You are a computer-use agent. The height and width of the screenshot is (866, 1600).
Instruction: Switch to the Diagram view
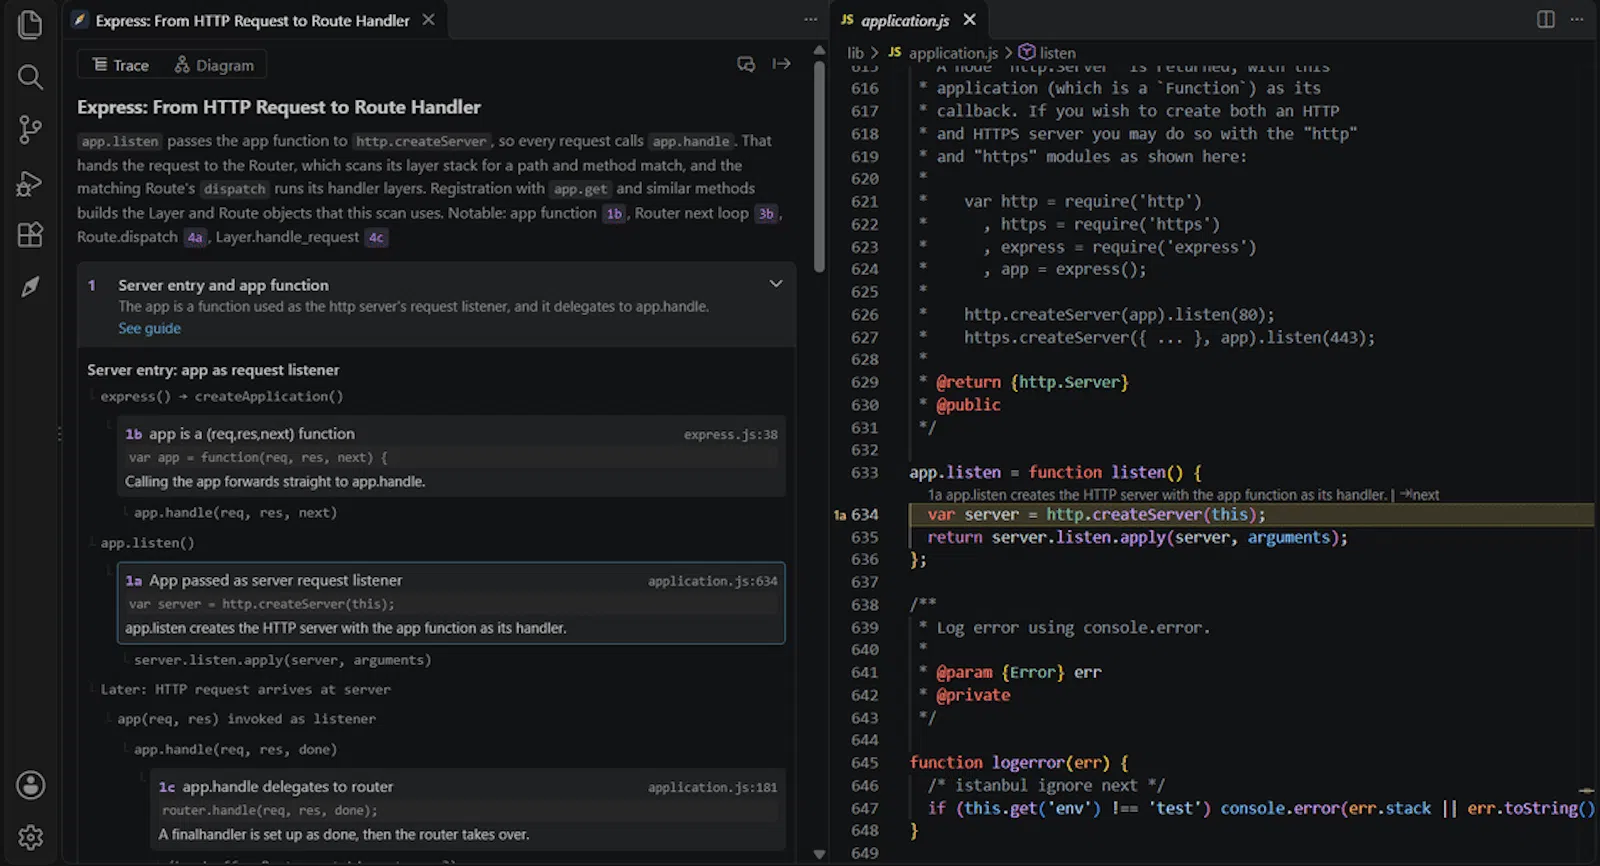click(214, 65)
